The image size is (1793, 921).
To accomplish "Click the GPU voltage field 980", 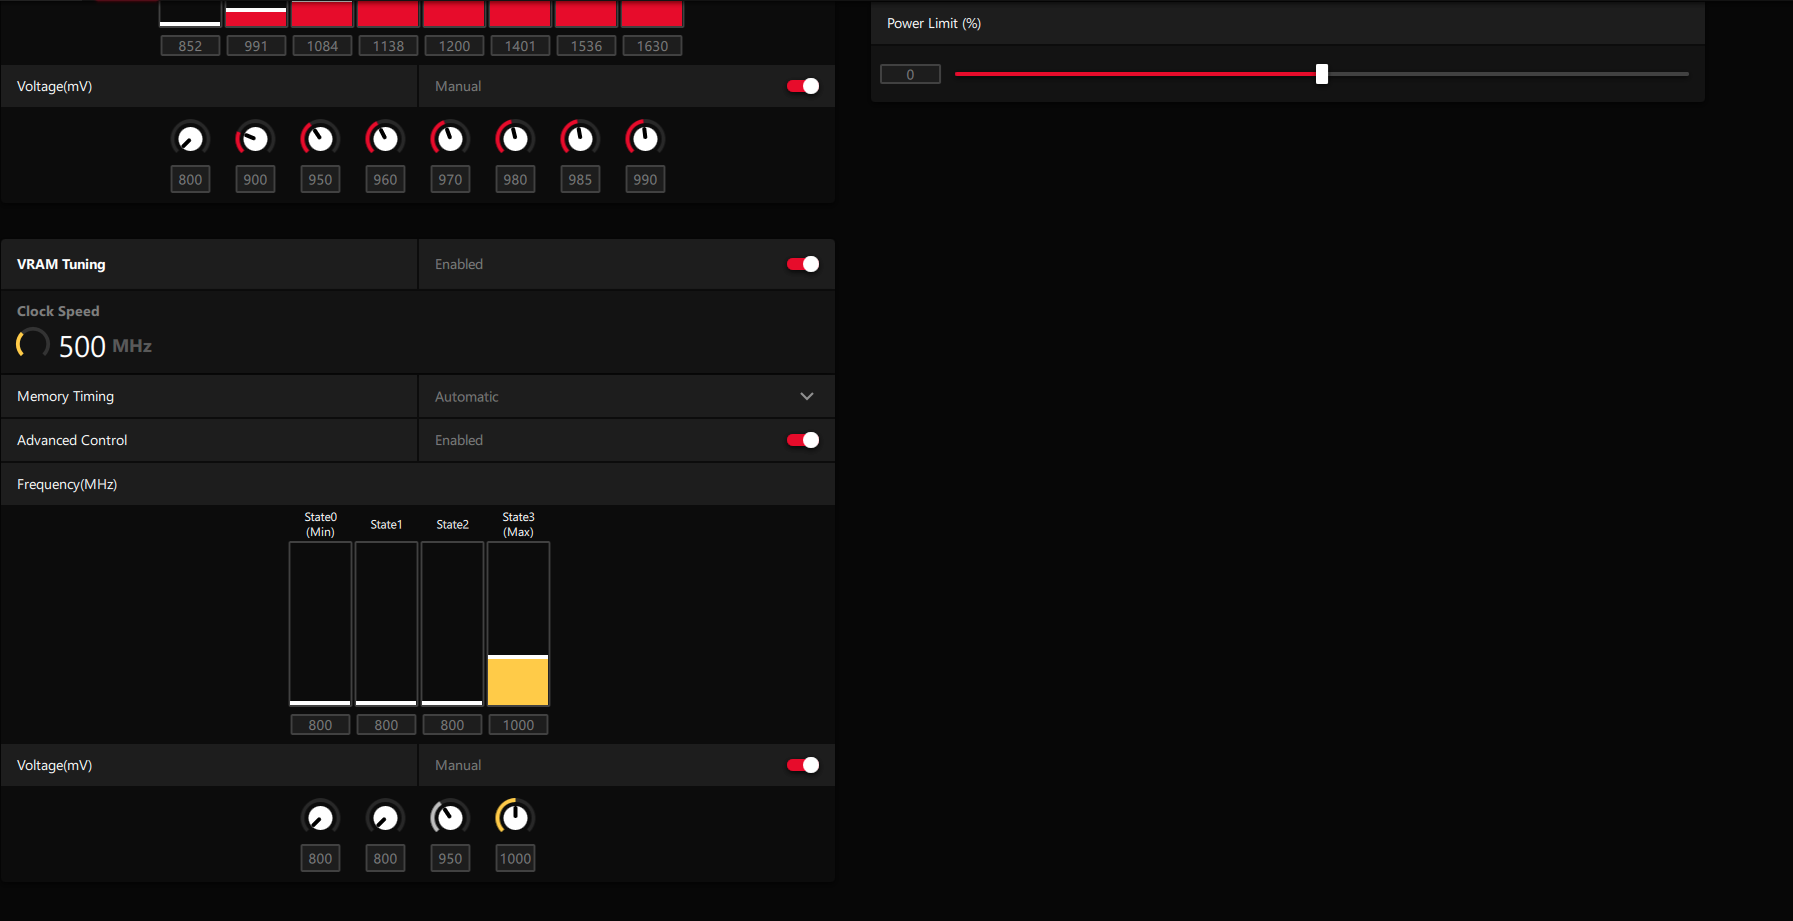I will click(x=515, y=180).
